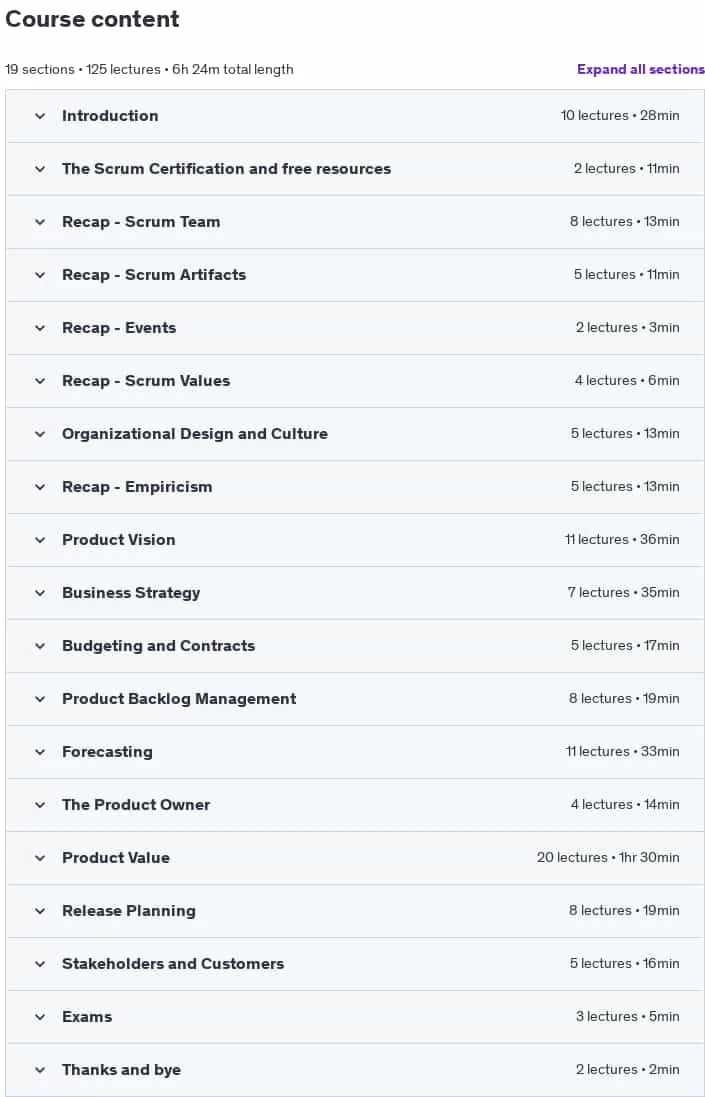Image resolution: width=705 pixels, height=1097 pixels.
Task: Open Release Planning section row
Action: [356, 911]
